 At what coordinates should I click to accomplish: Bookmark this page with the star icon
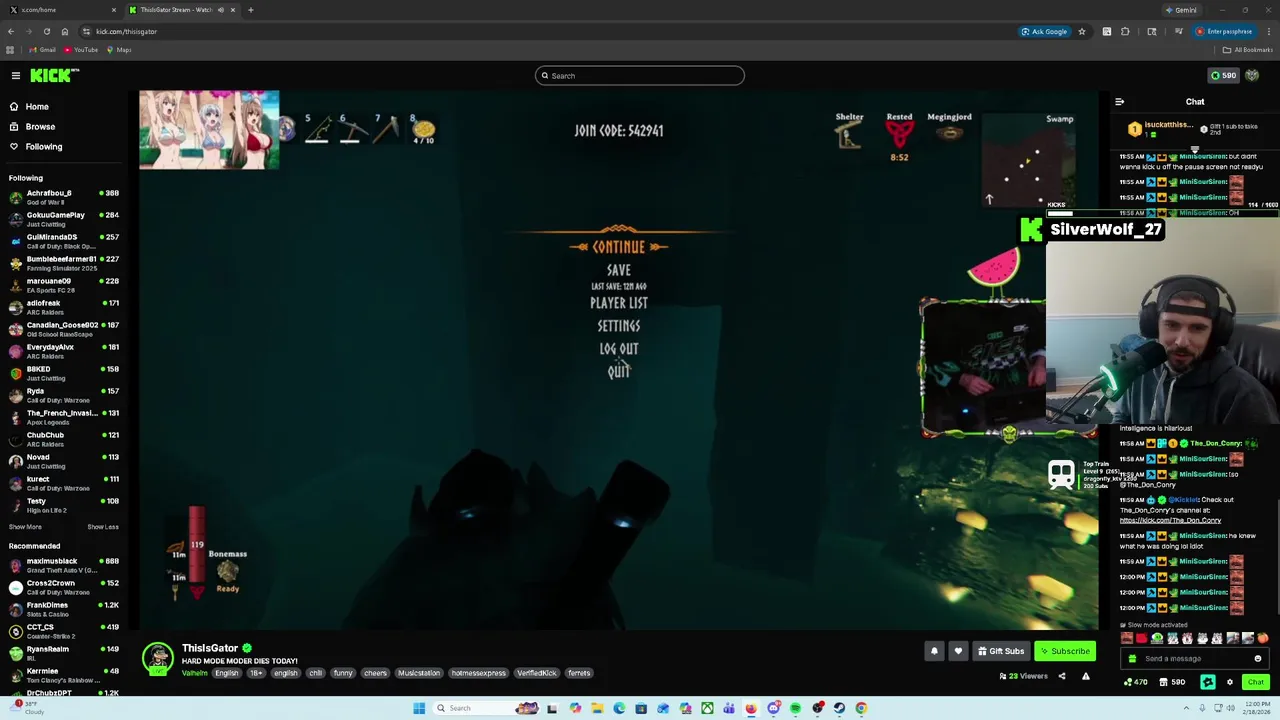1081,31
